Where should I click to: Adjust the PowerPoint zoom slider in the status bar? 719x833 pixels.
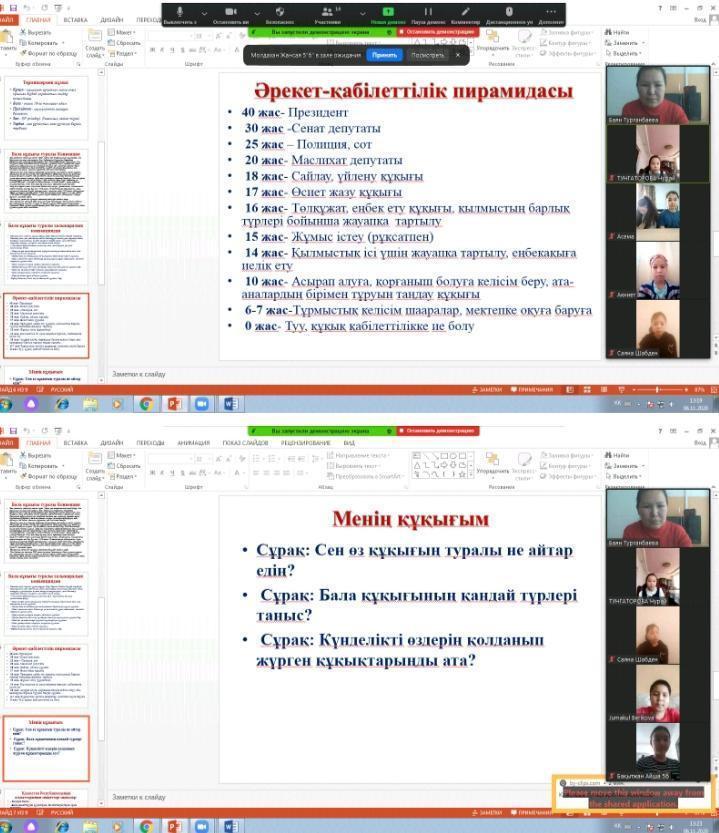click(658, 389)
